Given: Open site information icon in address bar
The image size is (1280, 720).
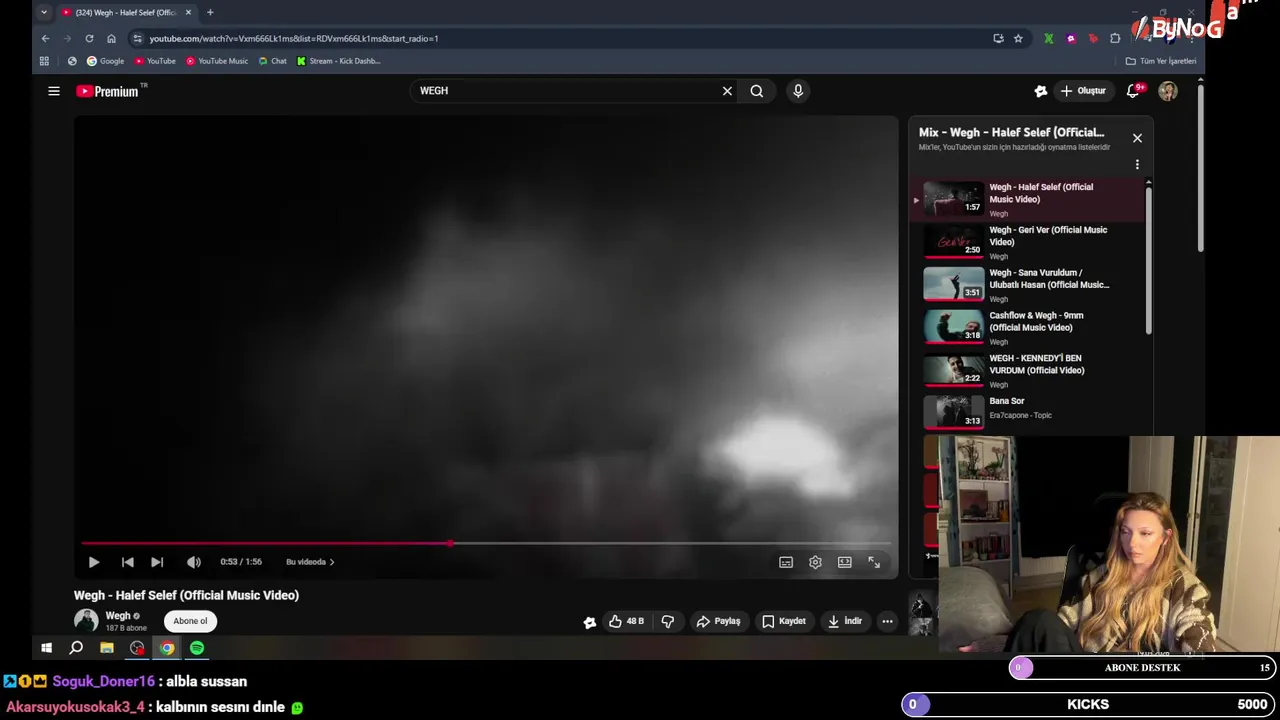Looking at the screenshot, I should (x=138, y=38).
